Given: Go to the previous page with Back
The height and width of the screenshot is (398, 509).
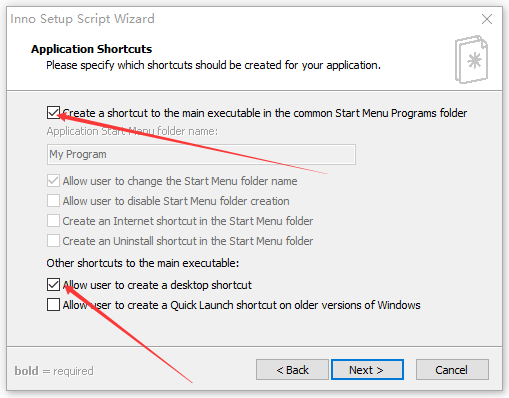Looking at the screenshot, I should coord(292,370).
